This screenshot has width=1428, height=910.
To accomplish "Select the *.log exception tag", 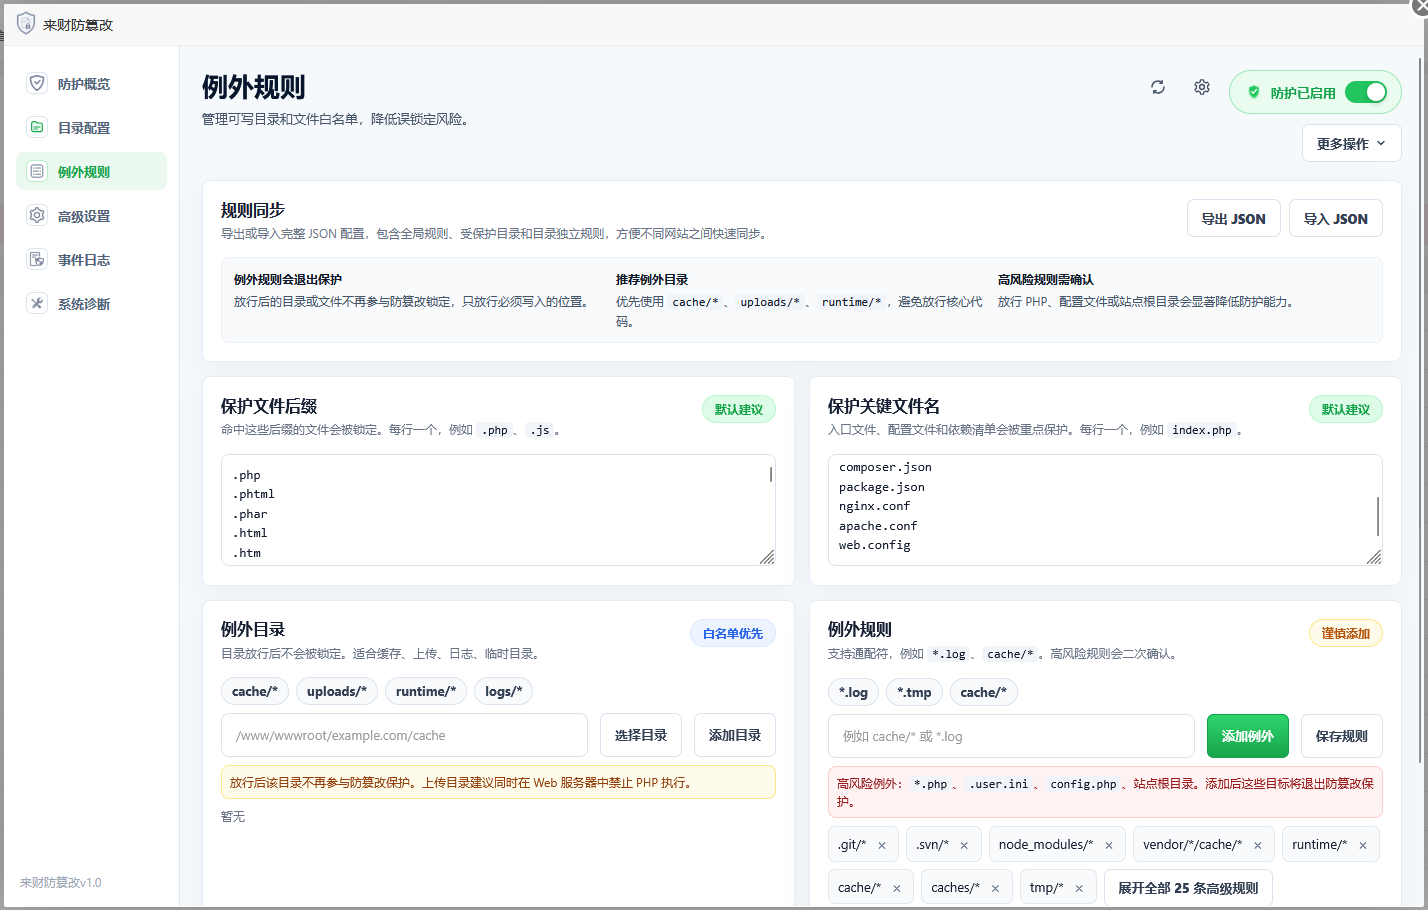I will point(853,692).
